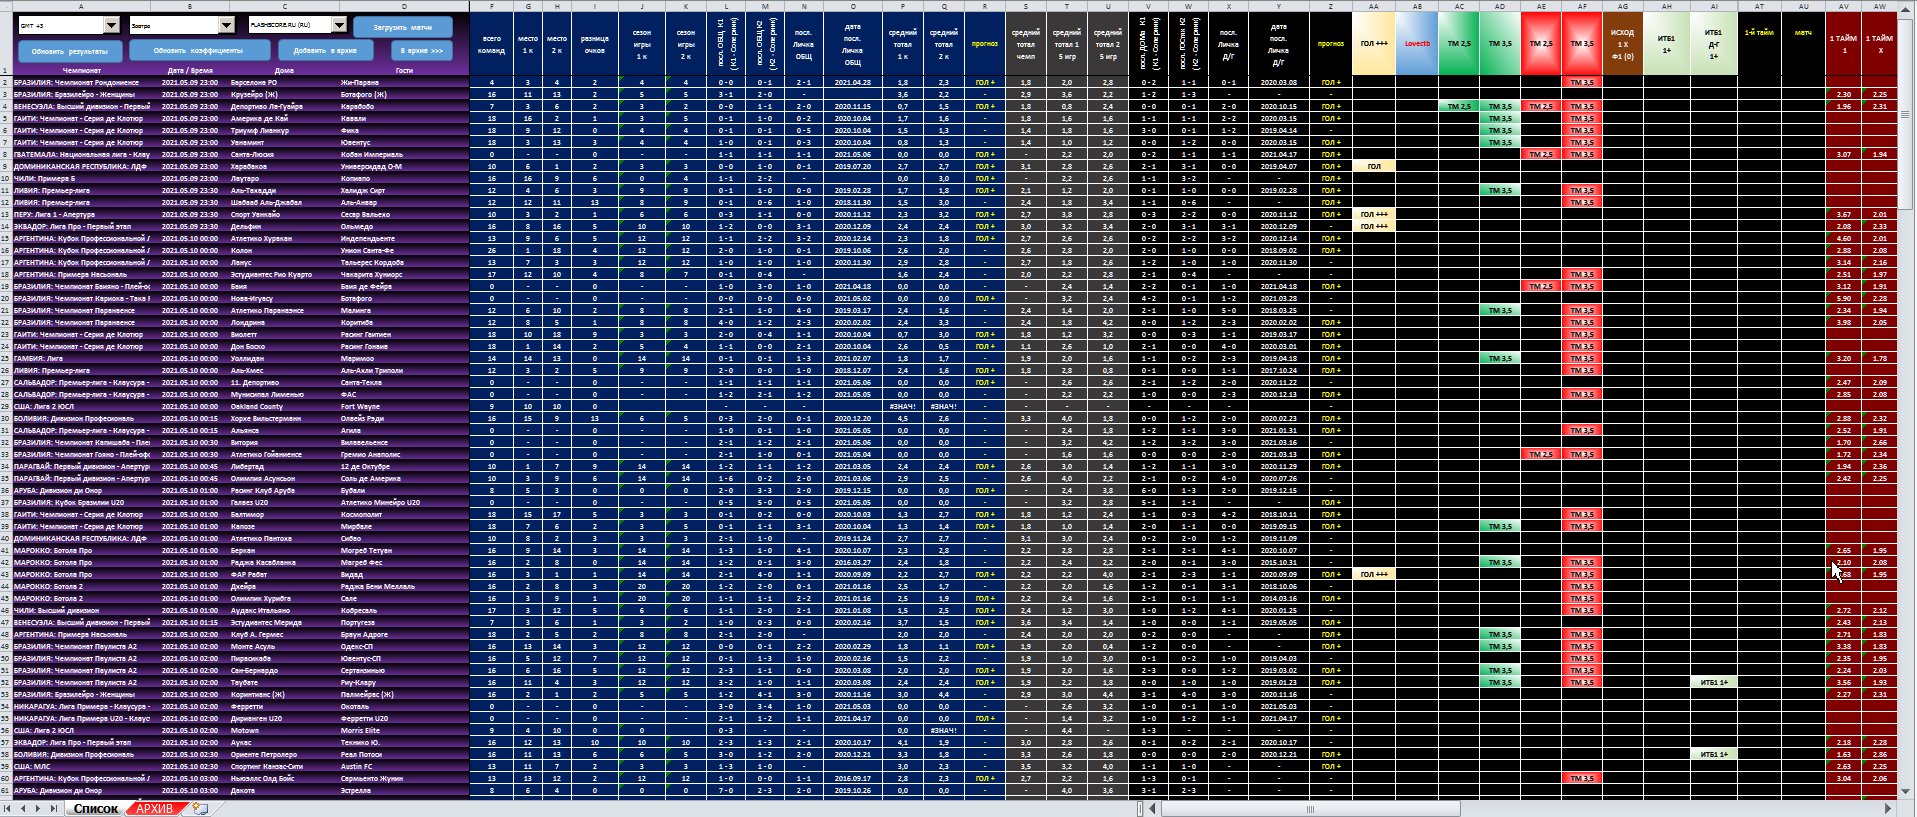Viewport: 1917px width, 817px height.
Task: Click the Дома column label
Action: pyautogui.click(x=284, y=70)
